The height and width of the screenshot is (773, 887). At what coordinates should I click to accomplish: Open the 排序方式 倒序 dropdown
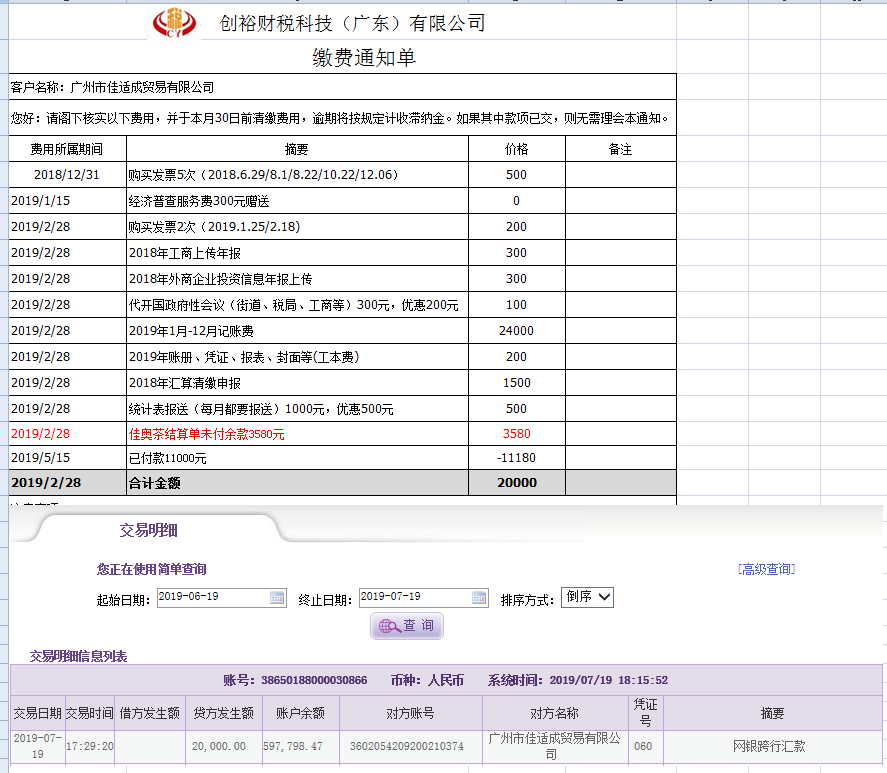coord(587,597)
